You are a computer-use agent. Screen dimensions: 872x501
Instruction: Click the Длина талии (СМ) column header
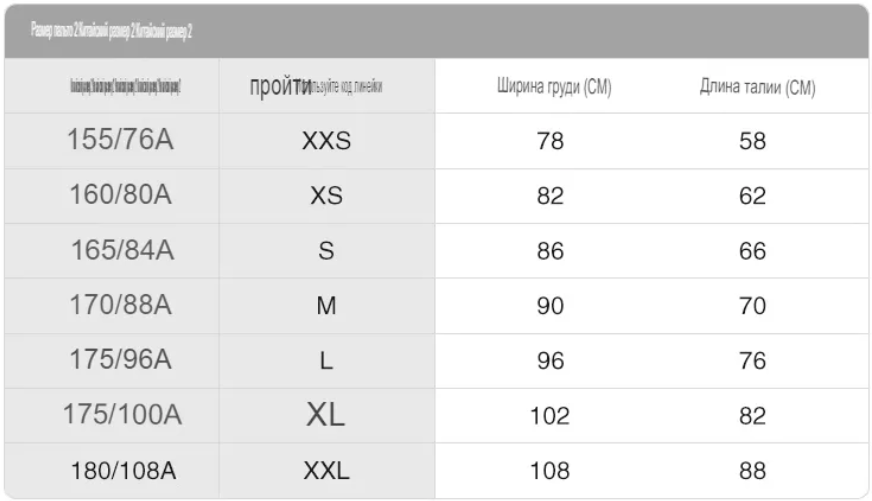point(757,87)
